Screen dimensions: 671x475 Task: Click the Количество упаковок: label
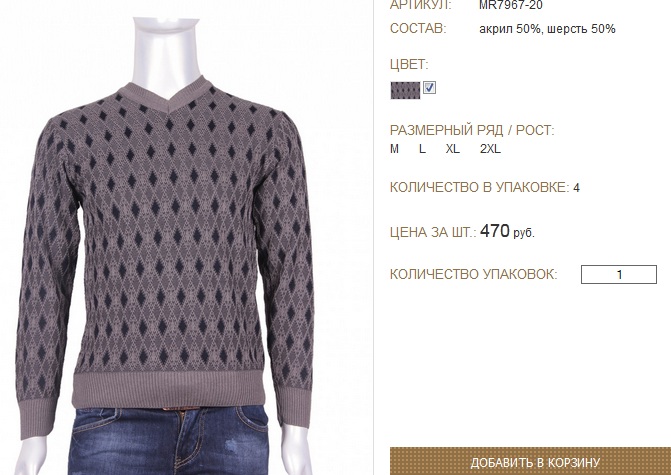click(473, 274)
